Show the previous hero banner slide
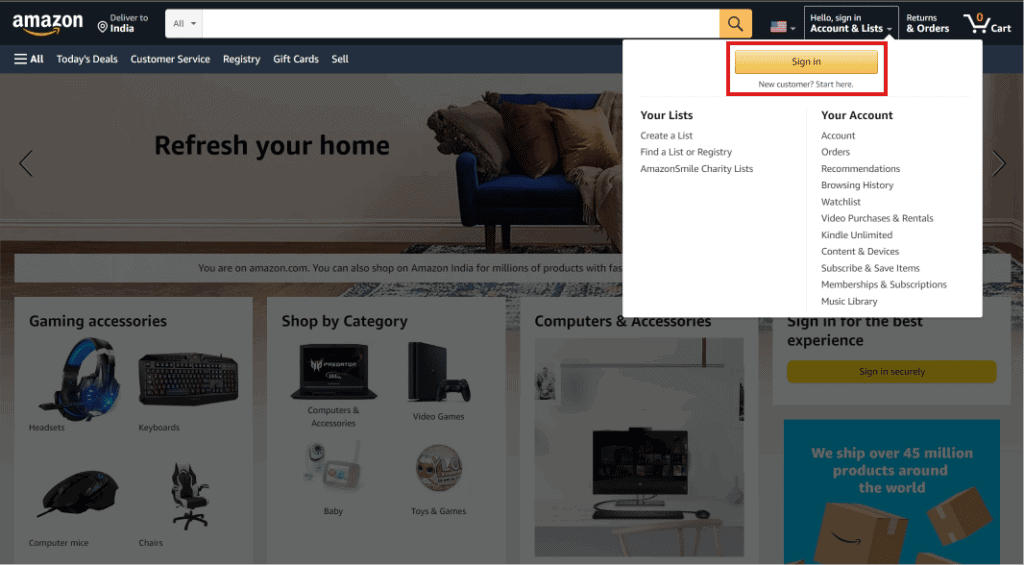 click(x=26, y=163)
